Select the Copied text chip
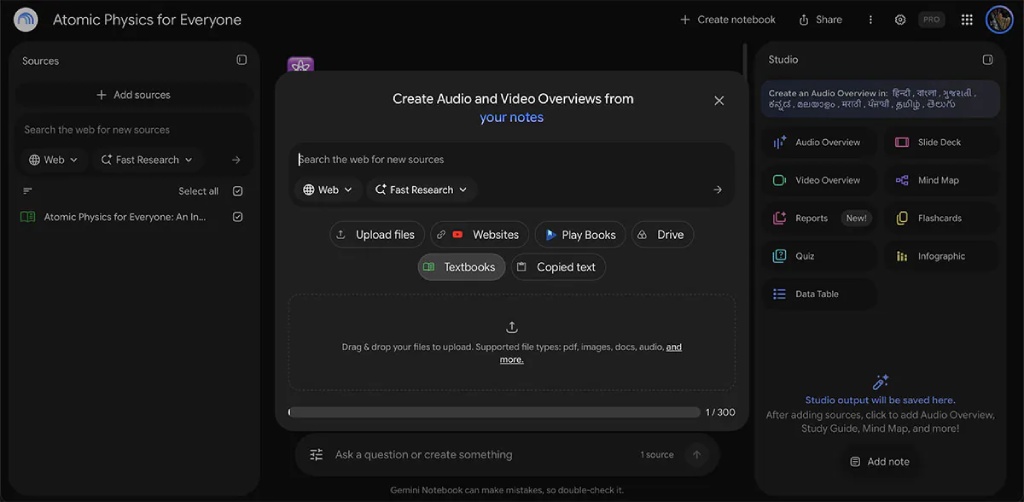Image resolution: width=1024 pixels, height=502 pixels. pyautogui.click(x=558, y=267)
